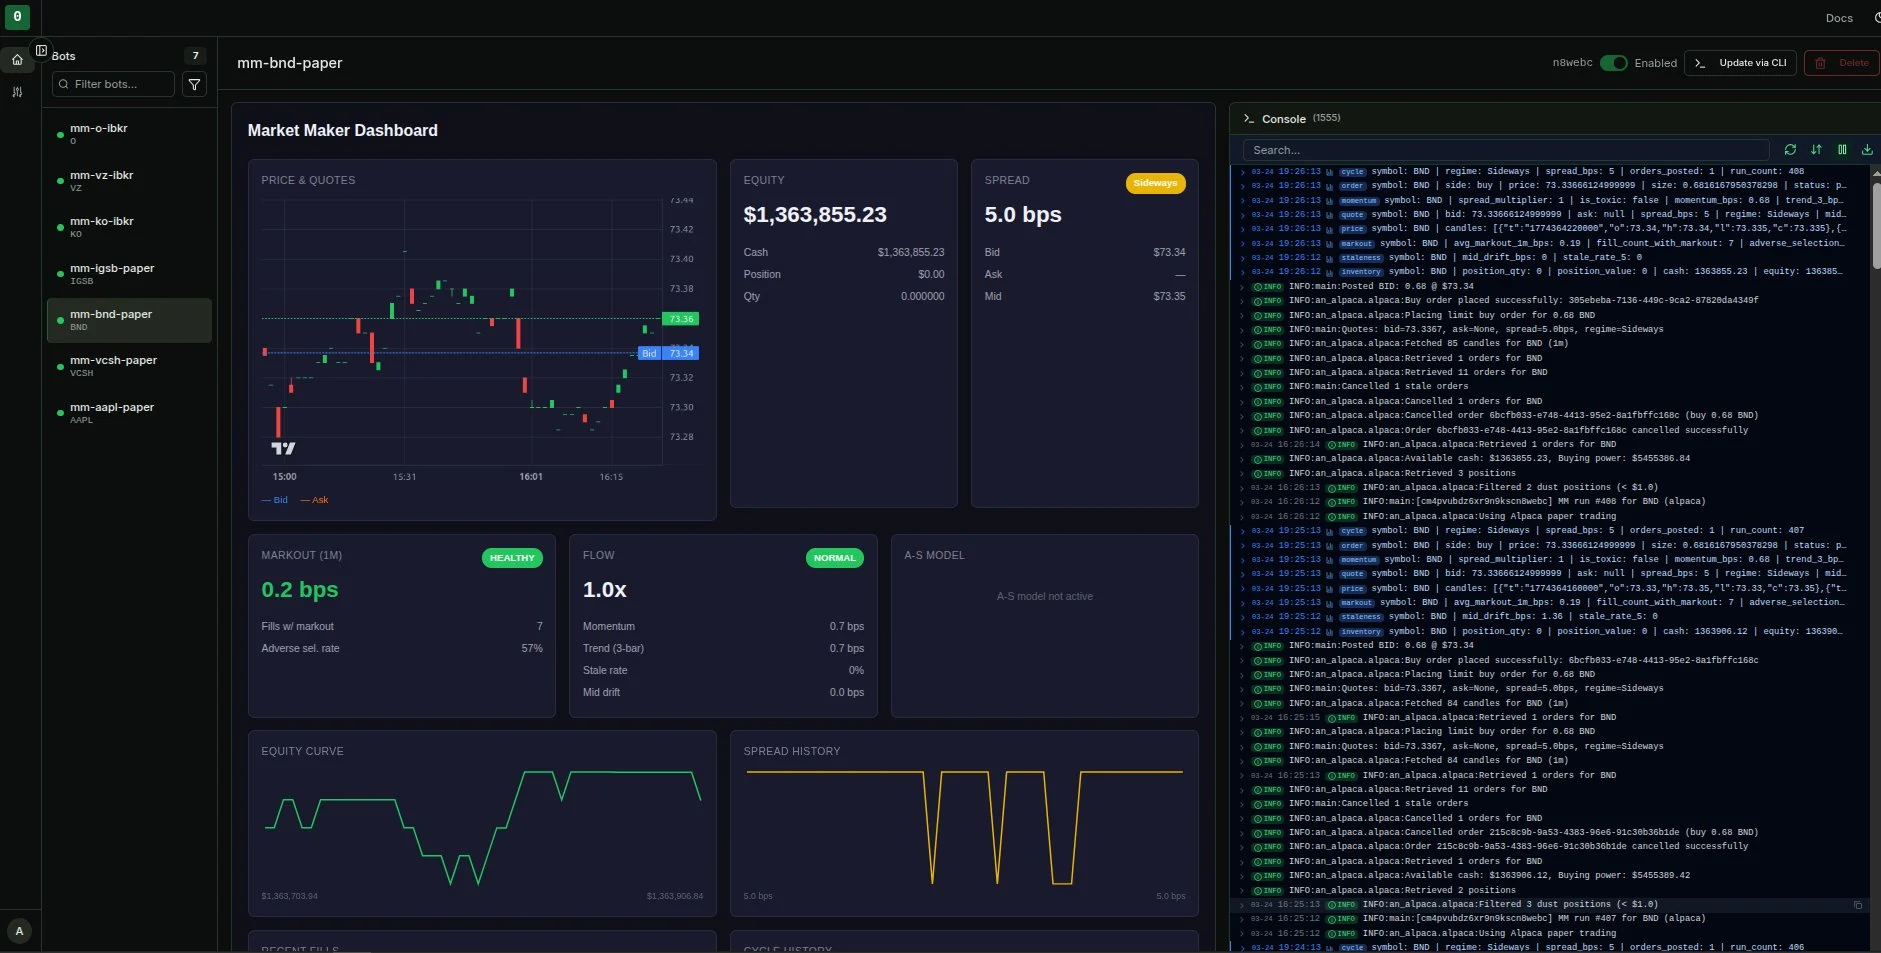1881x953 pixels.
Task: Click the 5.0 bps spread value
Action: coord(1023,215)
